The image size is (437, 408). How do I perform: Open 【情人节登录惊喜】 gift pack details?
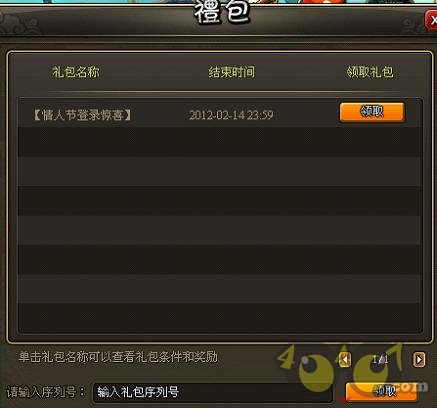[x=82, y=115]
